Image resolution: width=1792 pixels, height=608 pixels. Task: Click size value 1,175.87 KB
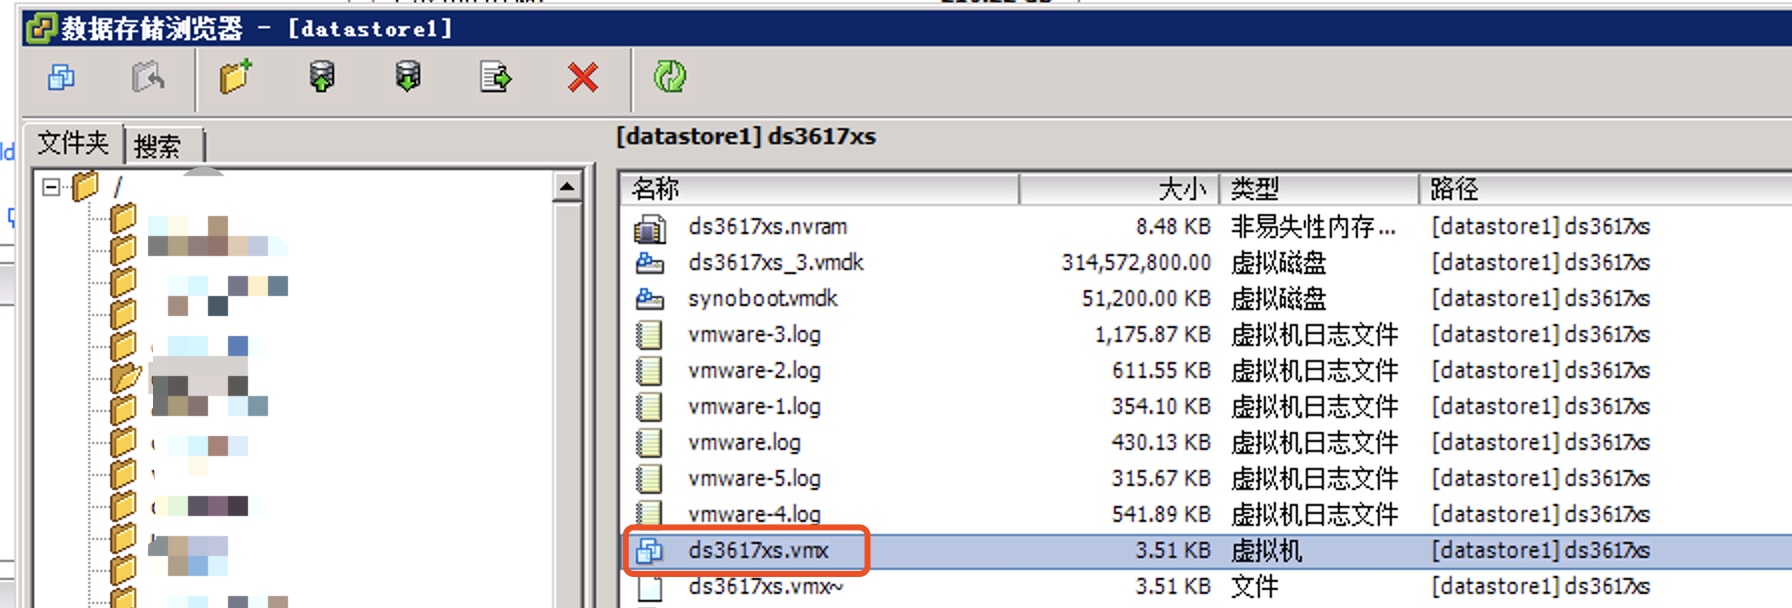point(1153,335)
